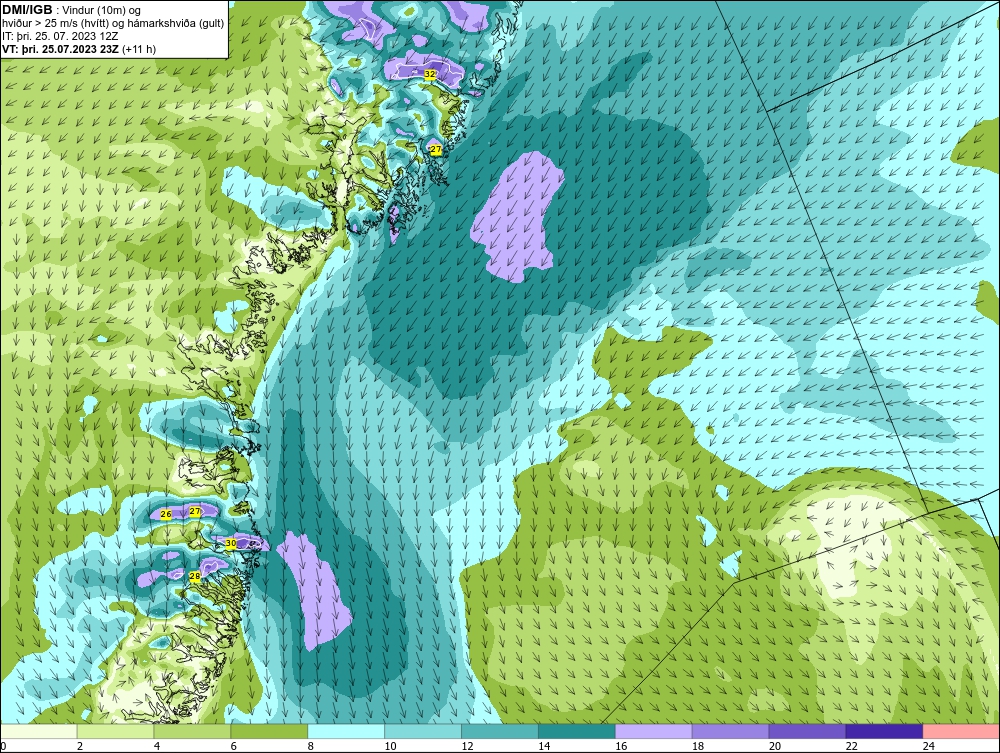The width and height of the screenshot is (1000, 753).
Task: Click the salmon pink legend swatch above 24
Action: pyautogui.click(x=961, y=731)
